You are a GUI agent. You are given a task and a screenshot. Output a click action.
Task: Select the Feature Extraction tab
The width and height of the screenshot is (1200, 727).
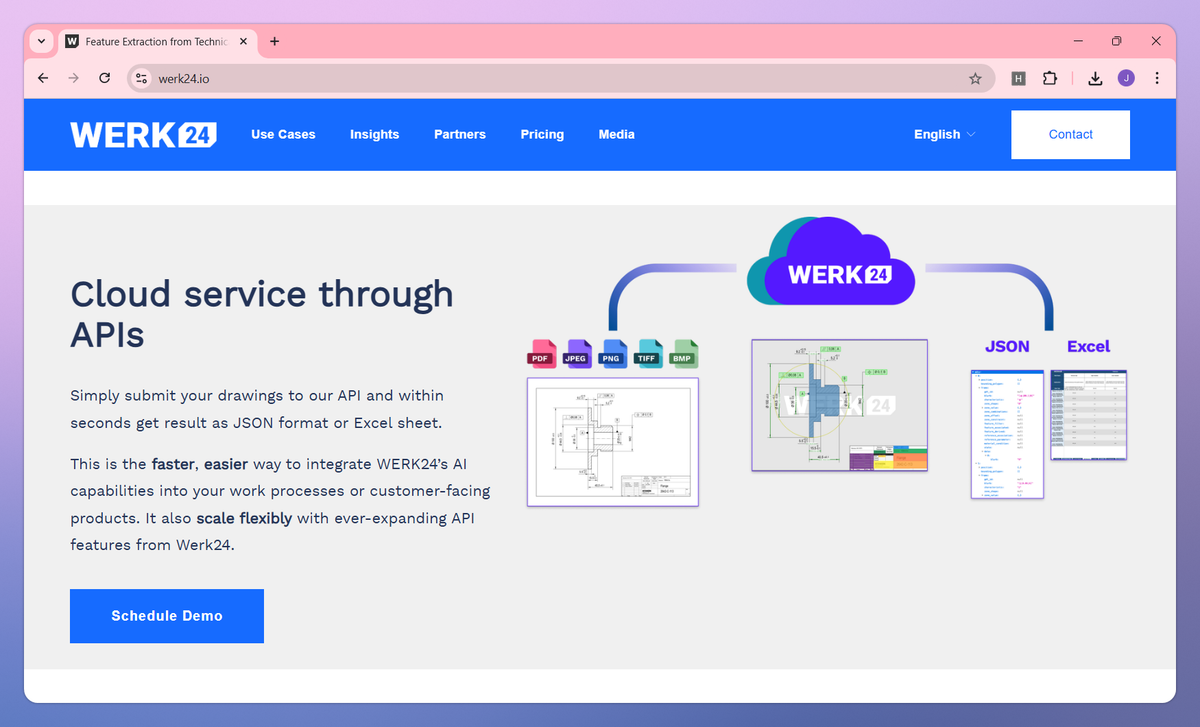pyautogui.click(x=155, y=41)
